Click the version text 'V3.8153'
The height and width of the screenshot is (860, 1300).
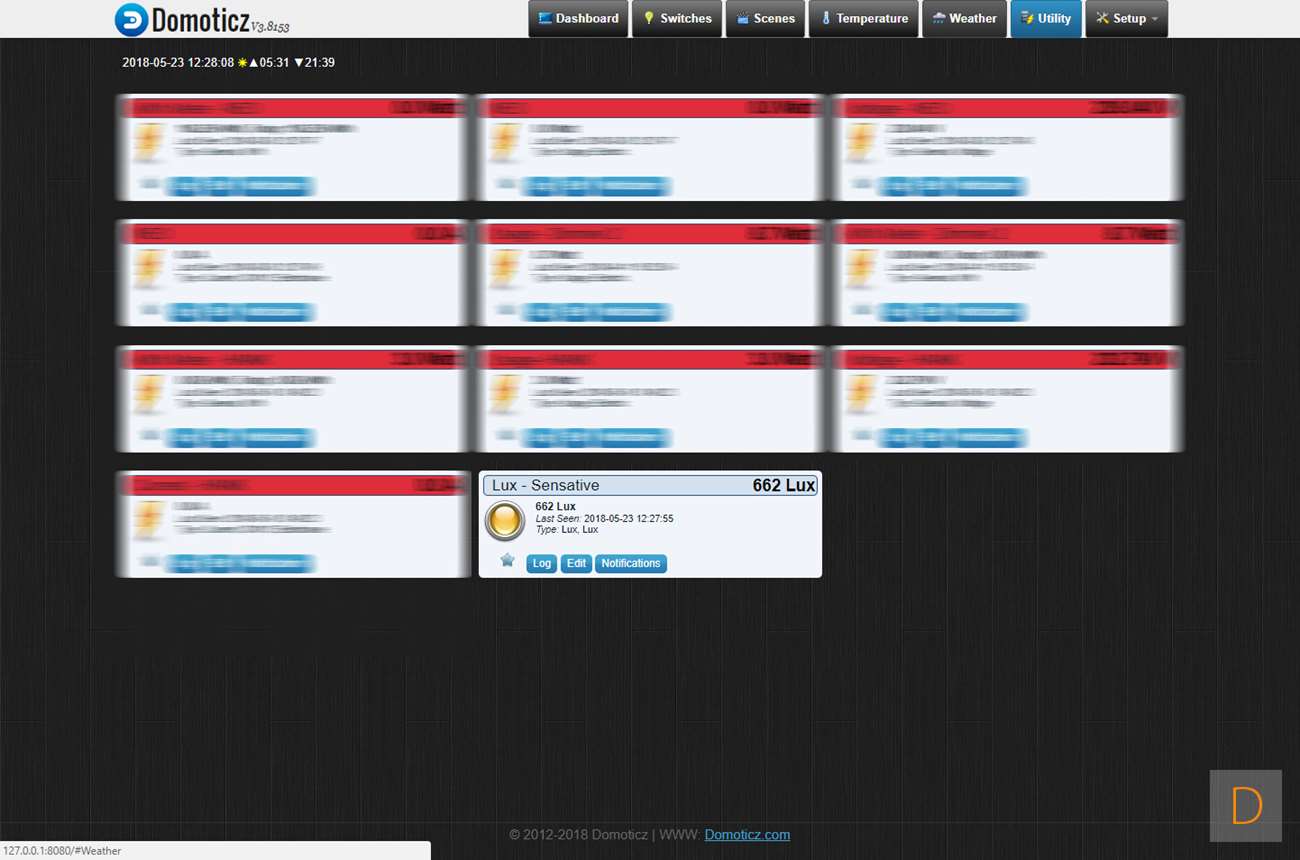(x=270, y=26)
